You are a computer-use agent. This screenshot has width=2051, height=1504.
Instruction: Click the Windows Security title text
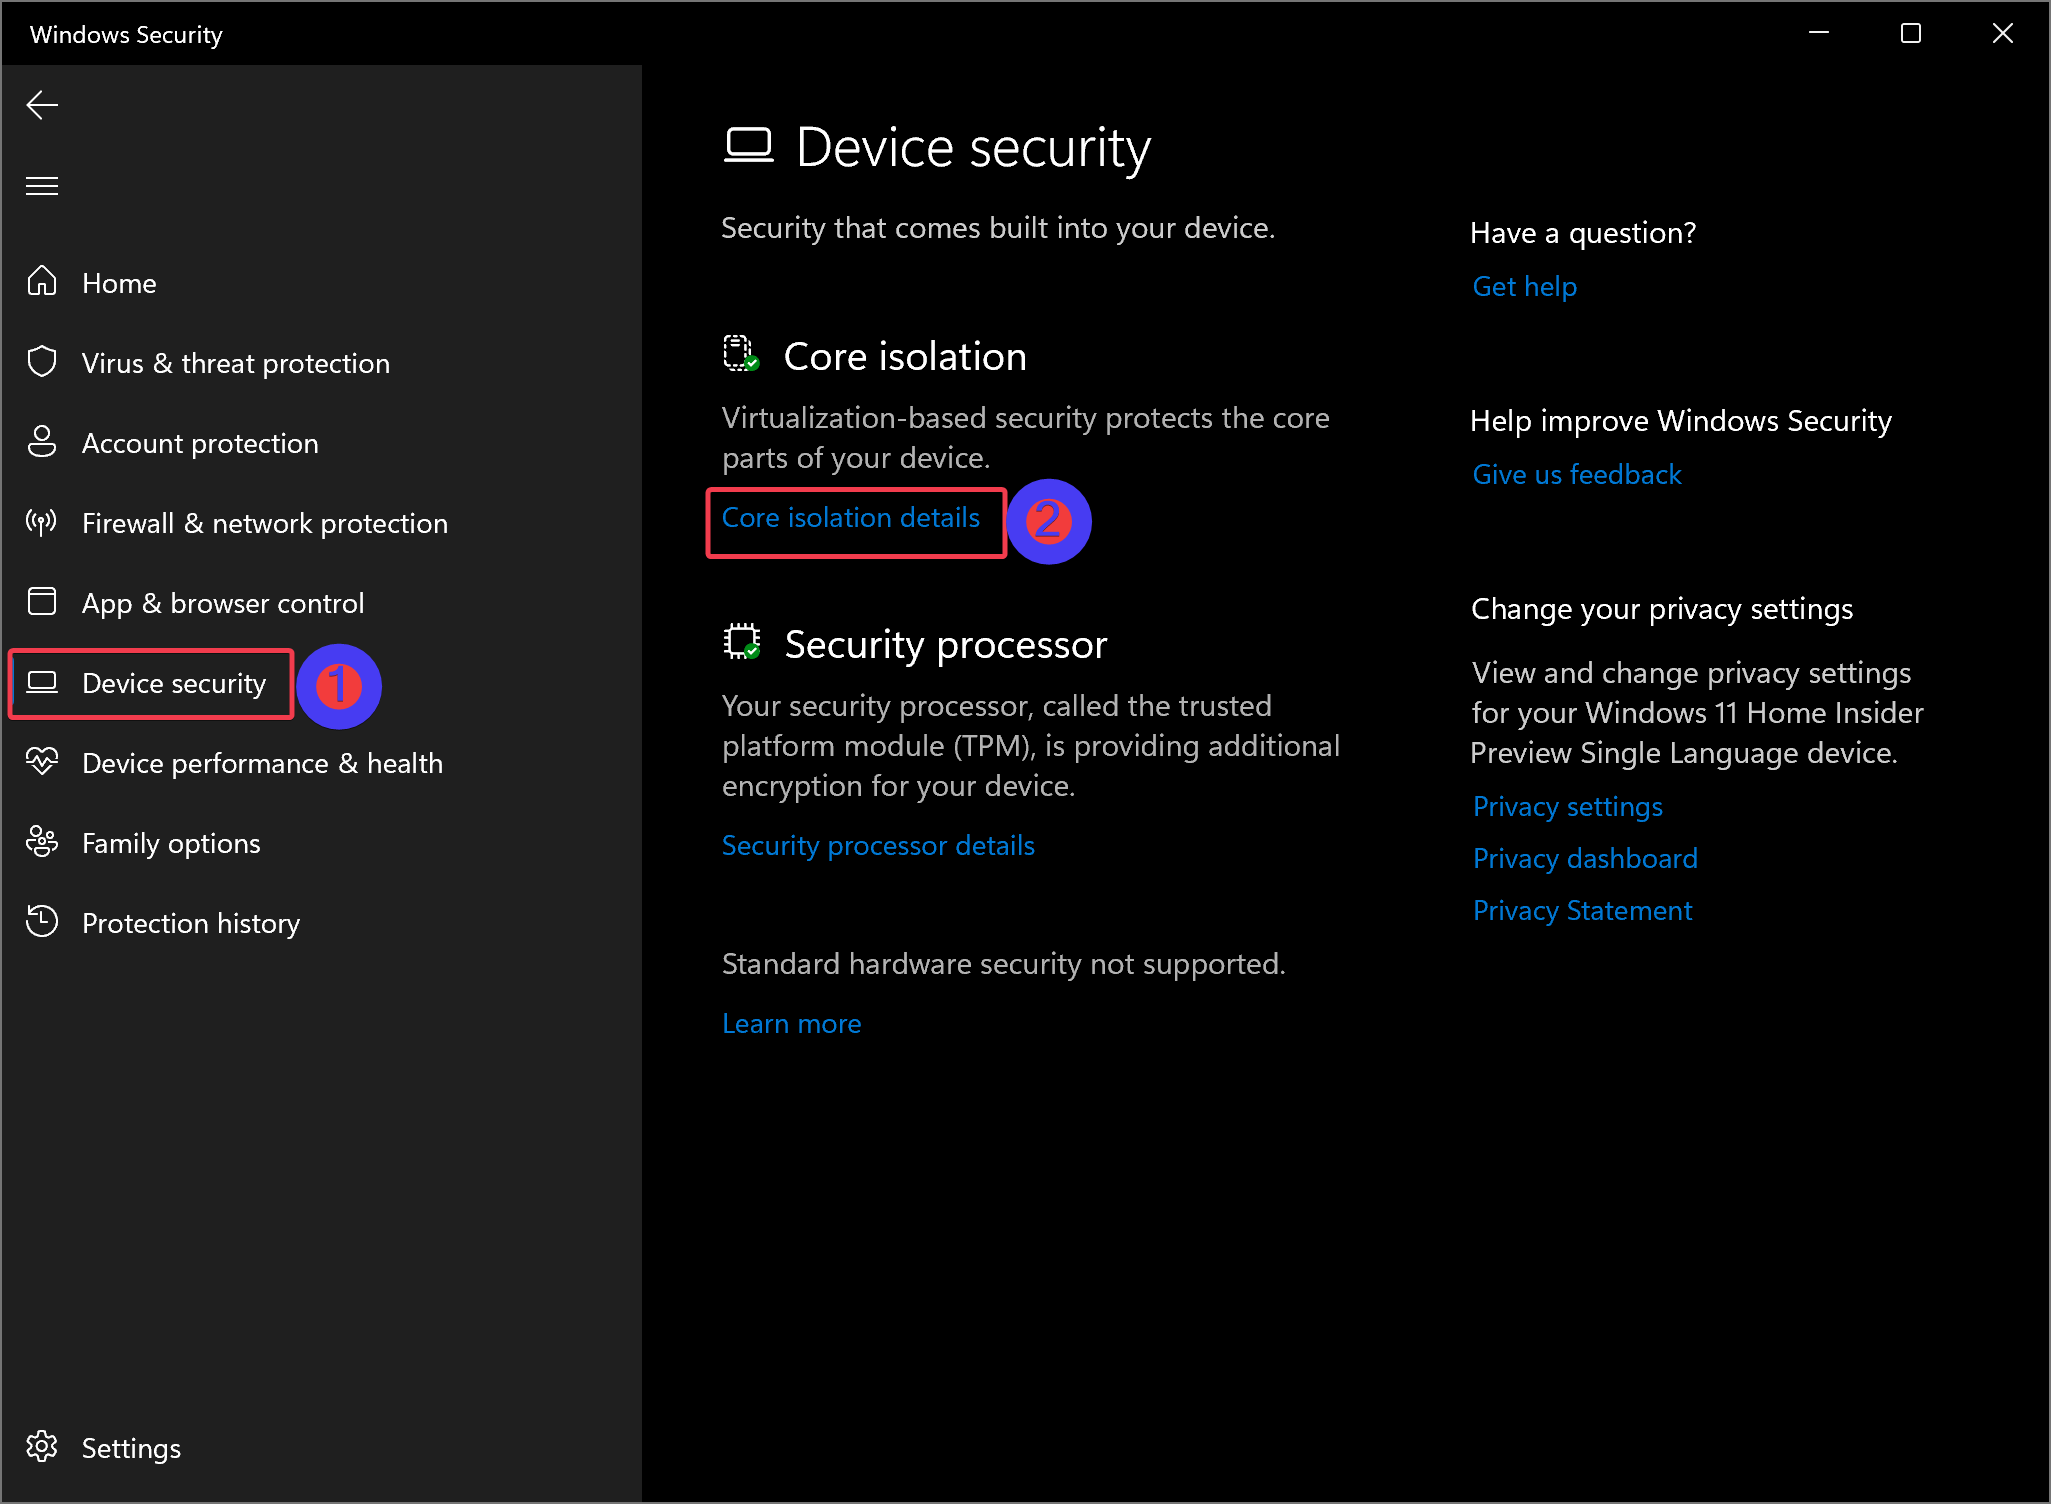(x=126, y=34)
